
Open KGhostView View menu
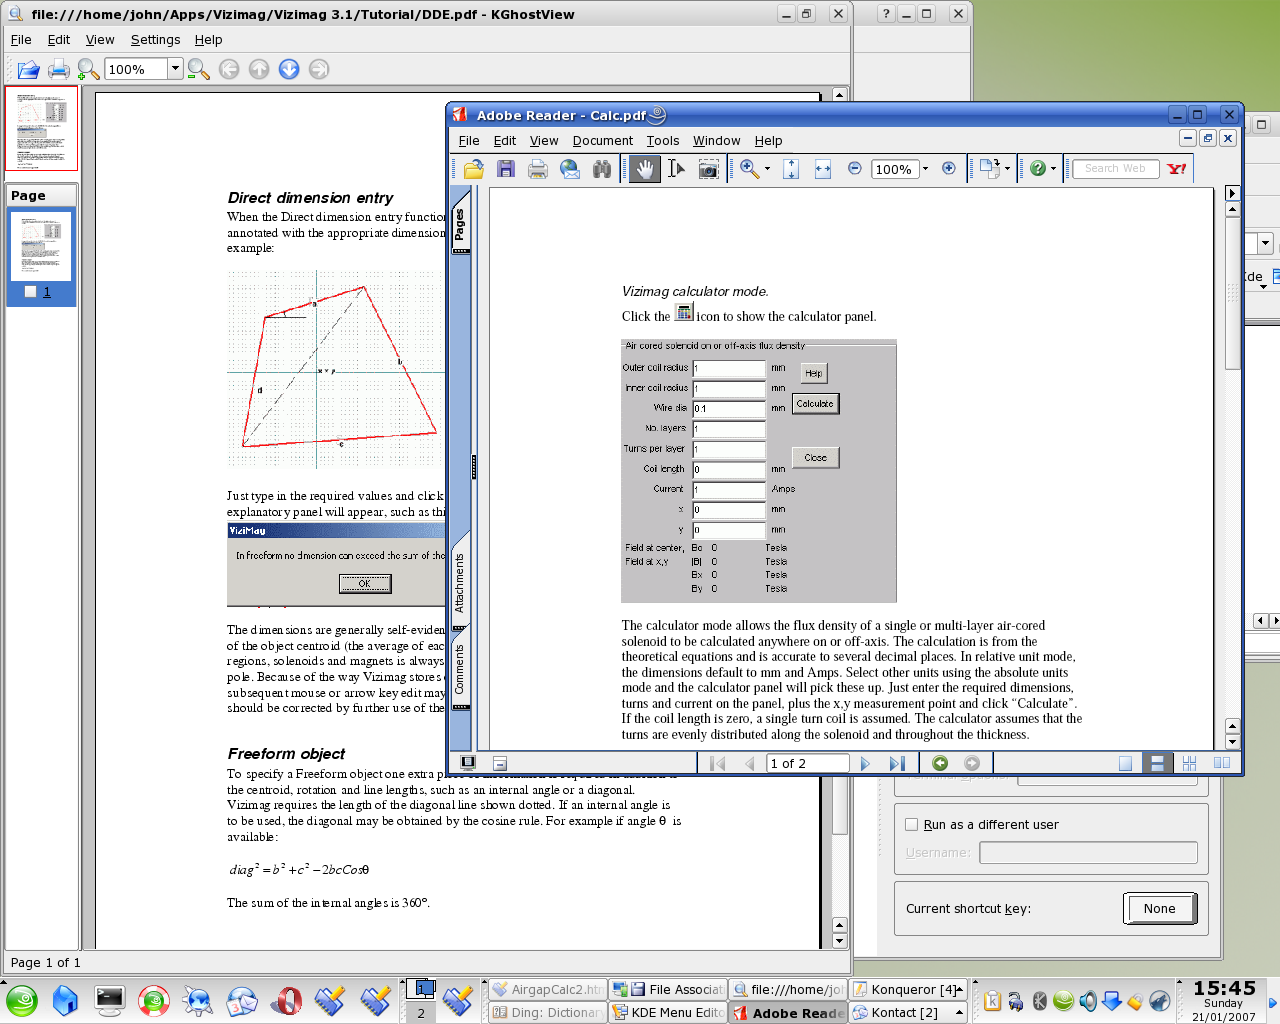point(100,40)
